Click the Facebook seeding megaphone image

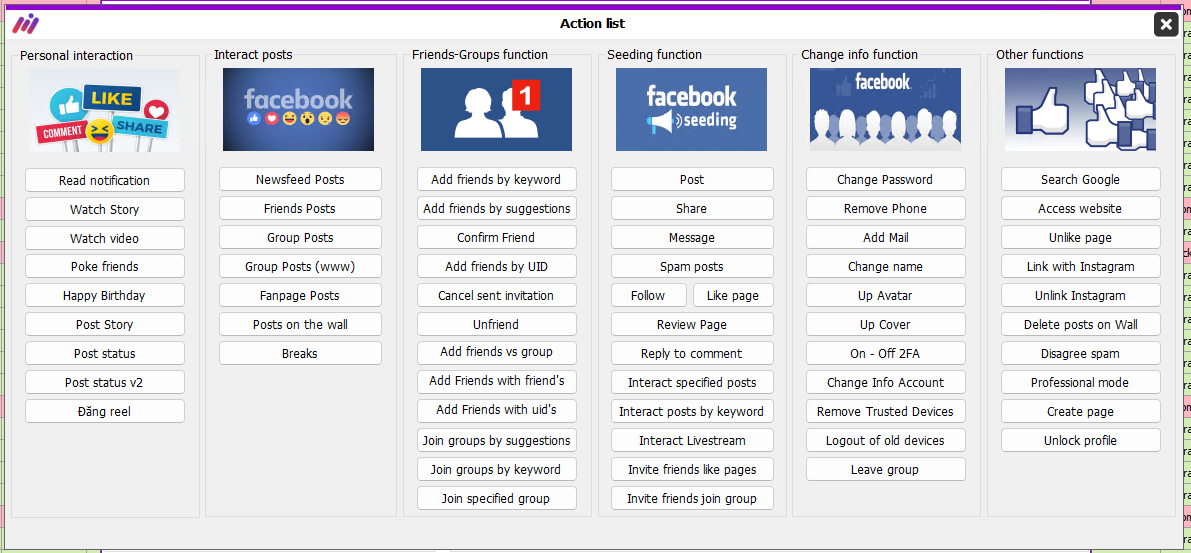pyautogui.click(x=691, y=109)
